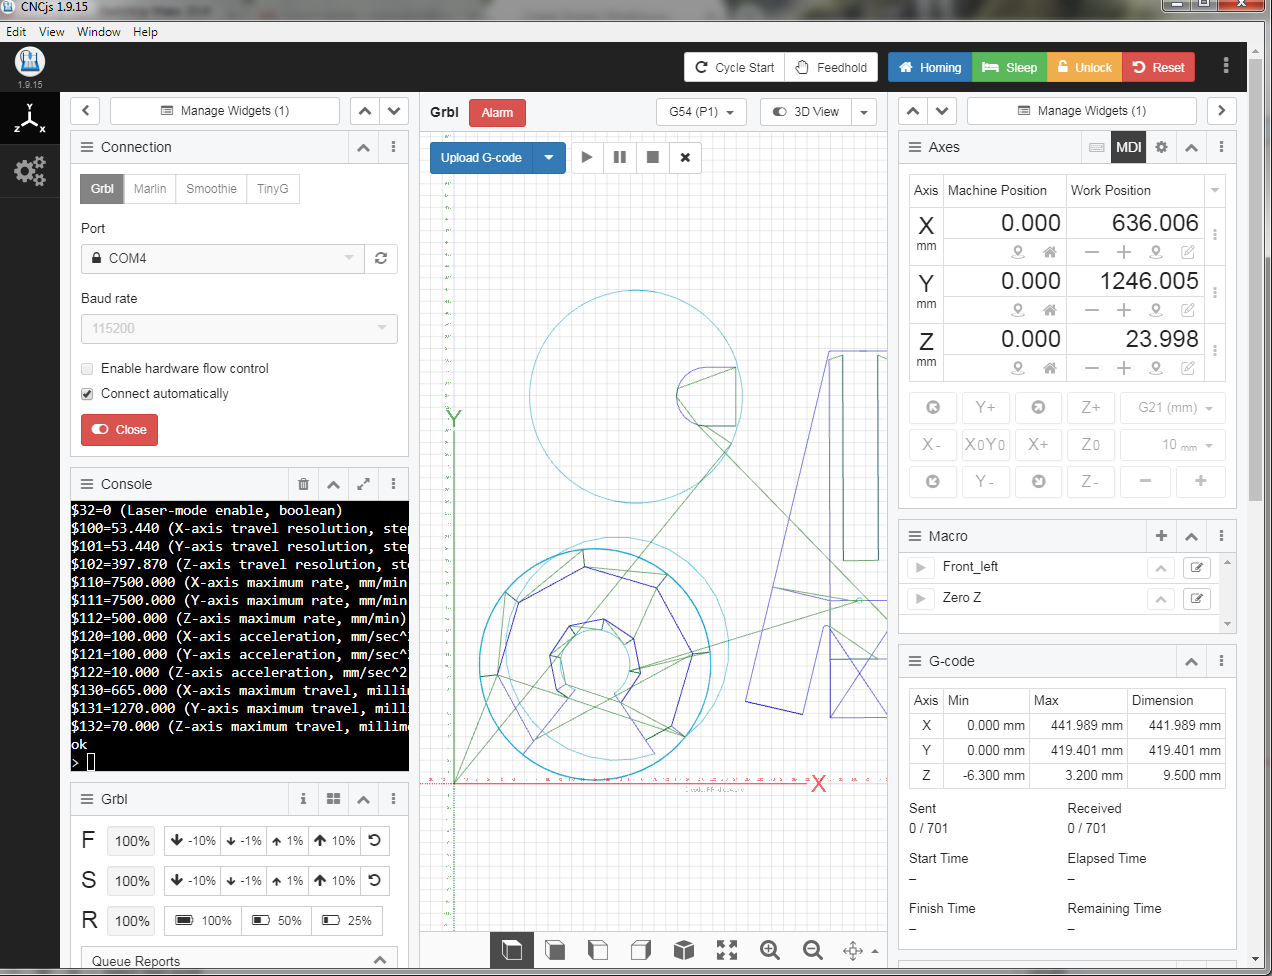Select the Marlin controller tab
This screenshot has height=976, width=1272.
150,189
